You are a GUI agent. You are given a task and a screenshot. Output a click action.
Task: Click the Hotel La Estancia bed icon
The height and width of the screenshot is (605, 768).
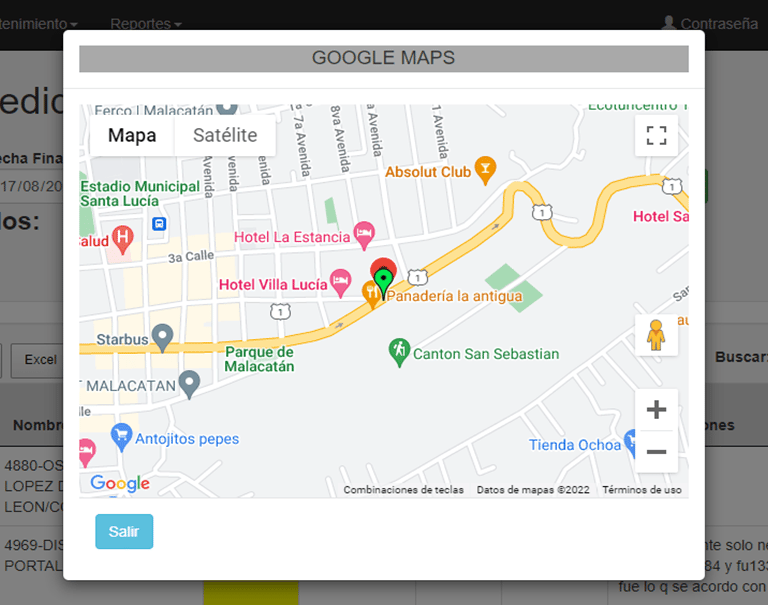[x=364, y=235]
